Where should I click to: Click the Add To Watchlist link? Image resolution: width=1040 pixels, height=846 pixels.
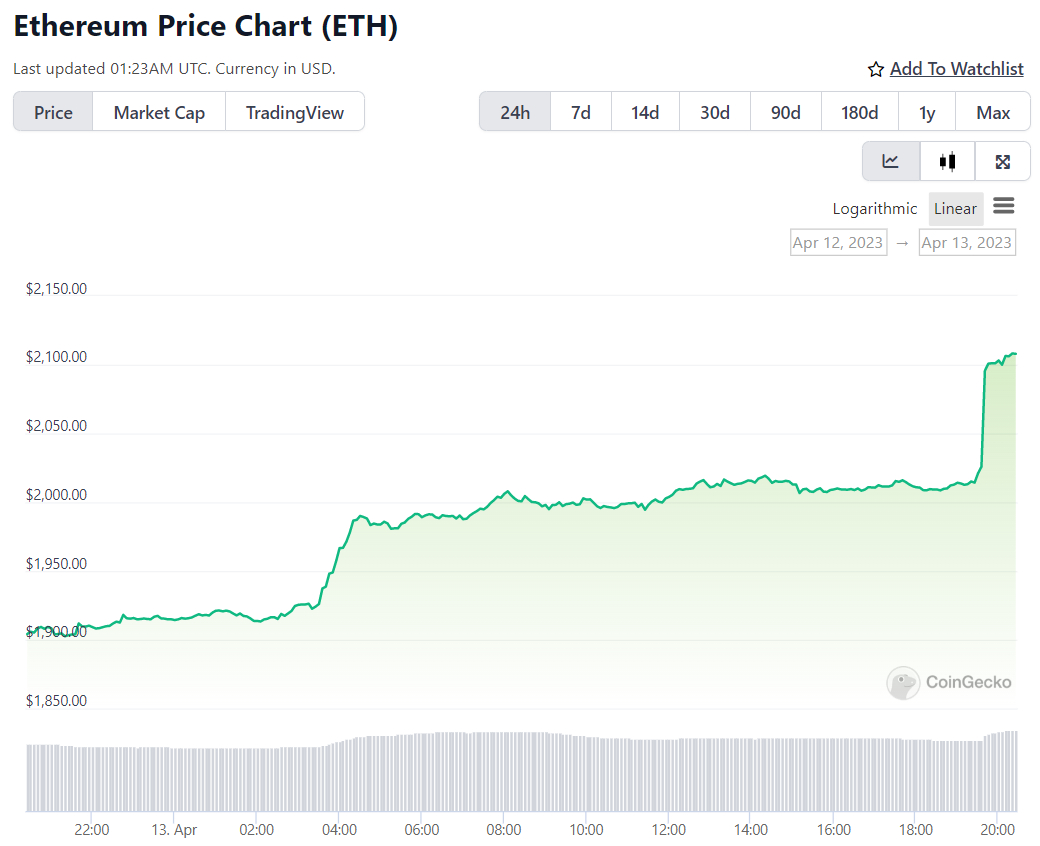(956, 69)
